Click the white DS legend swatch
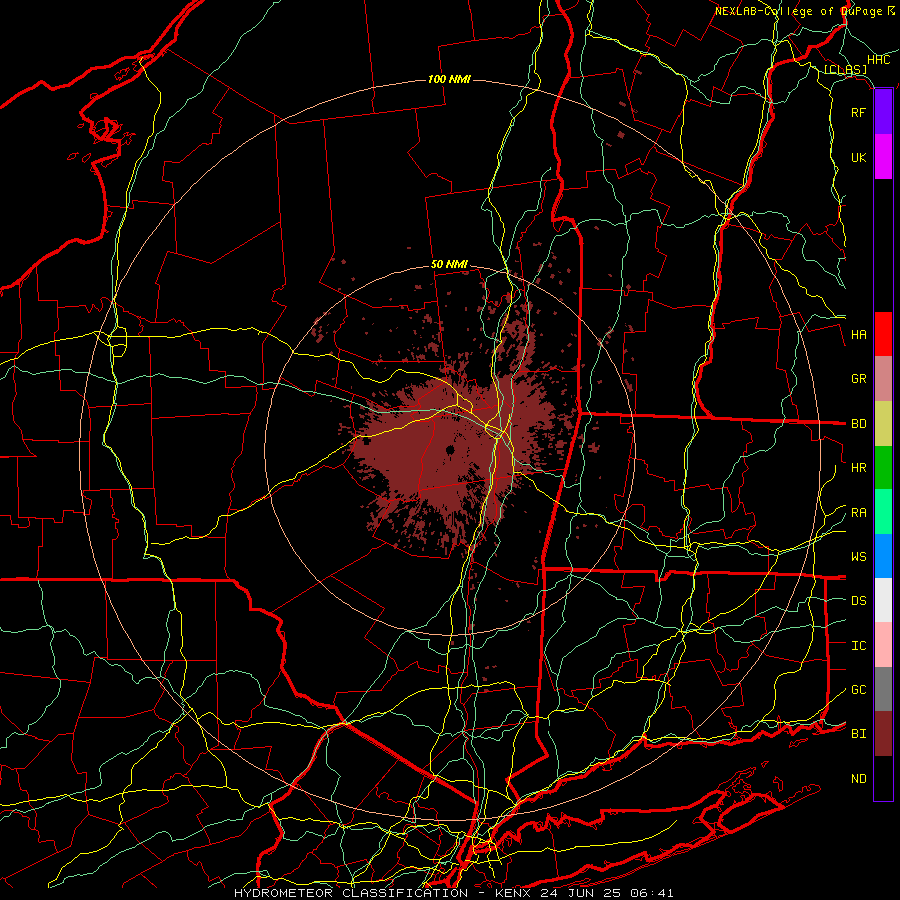The height and width of the screenshot is (900, 900). click(883, 600)
